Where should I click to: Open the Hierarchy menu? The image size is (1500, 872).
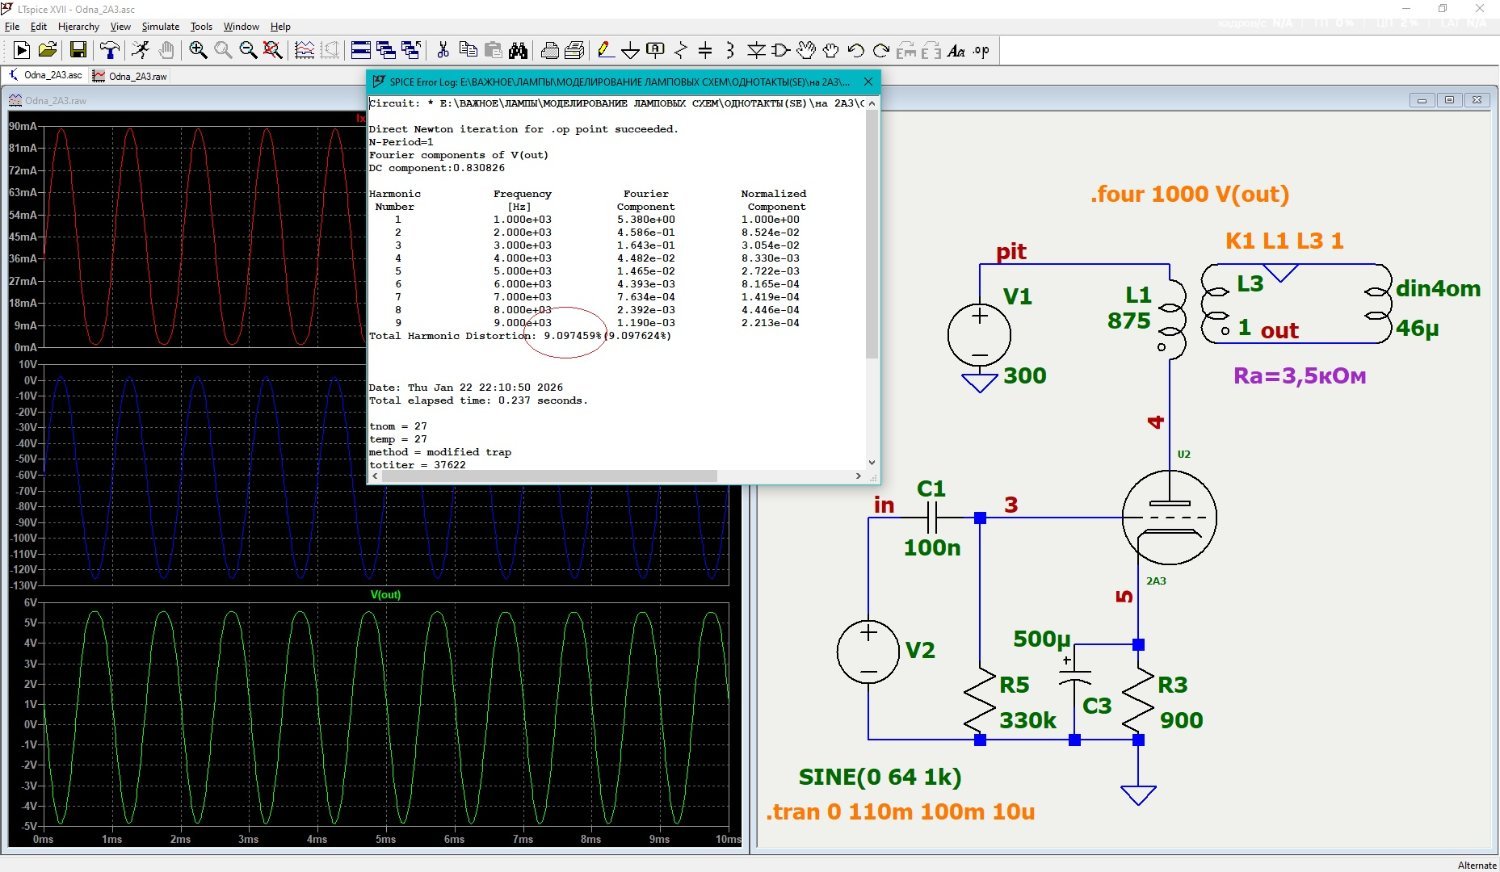pos(78,27)
